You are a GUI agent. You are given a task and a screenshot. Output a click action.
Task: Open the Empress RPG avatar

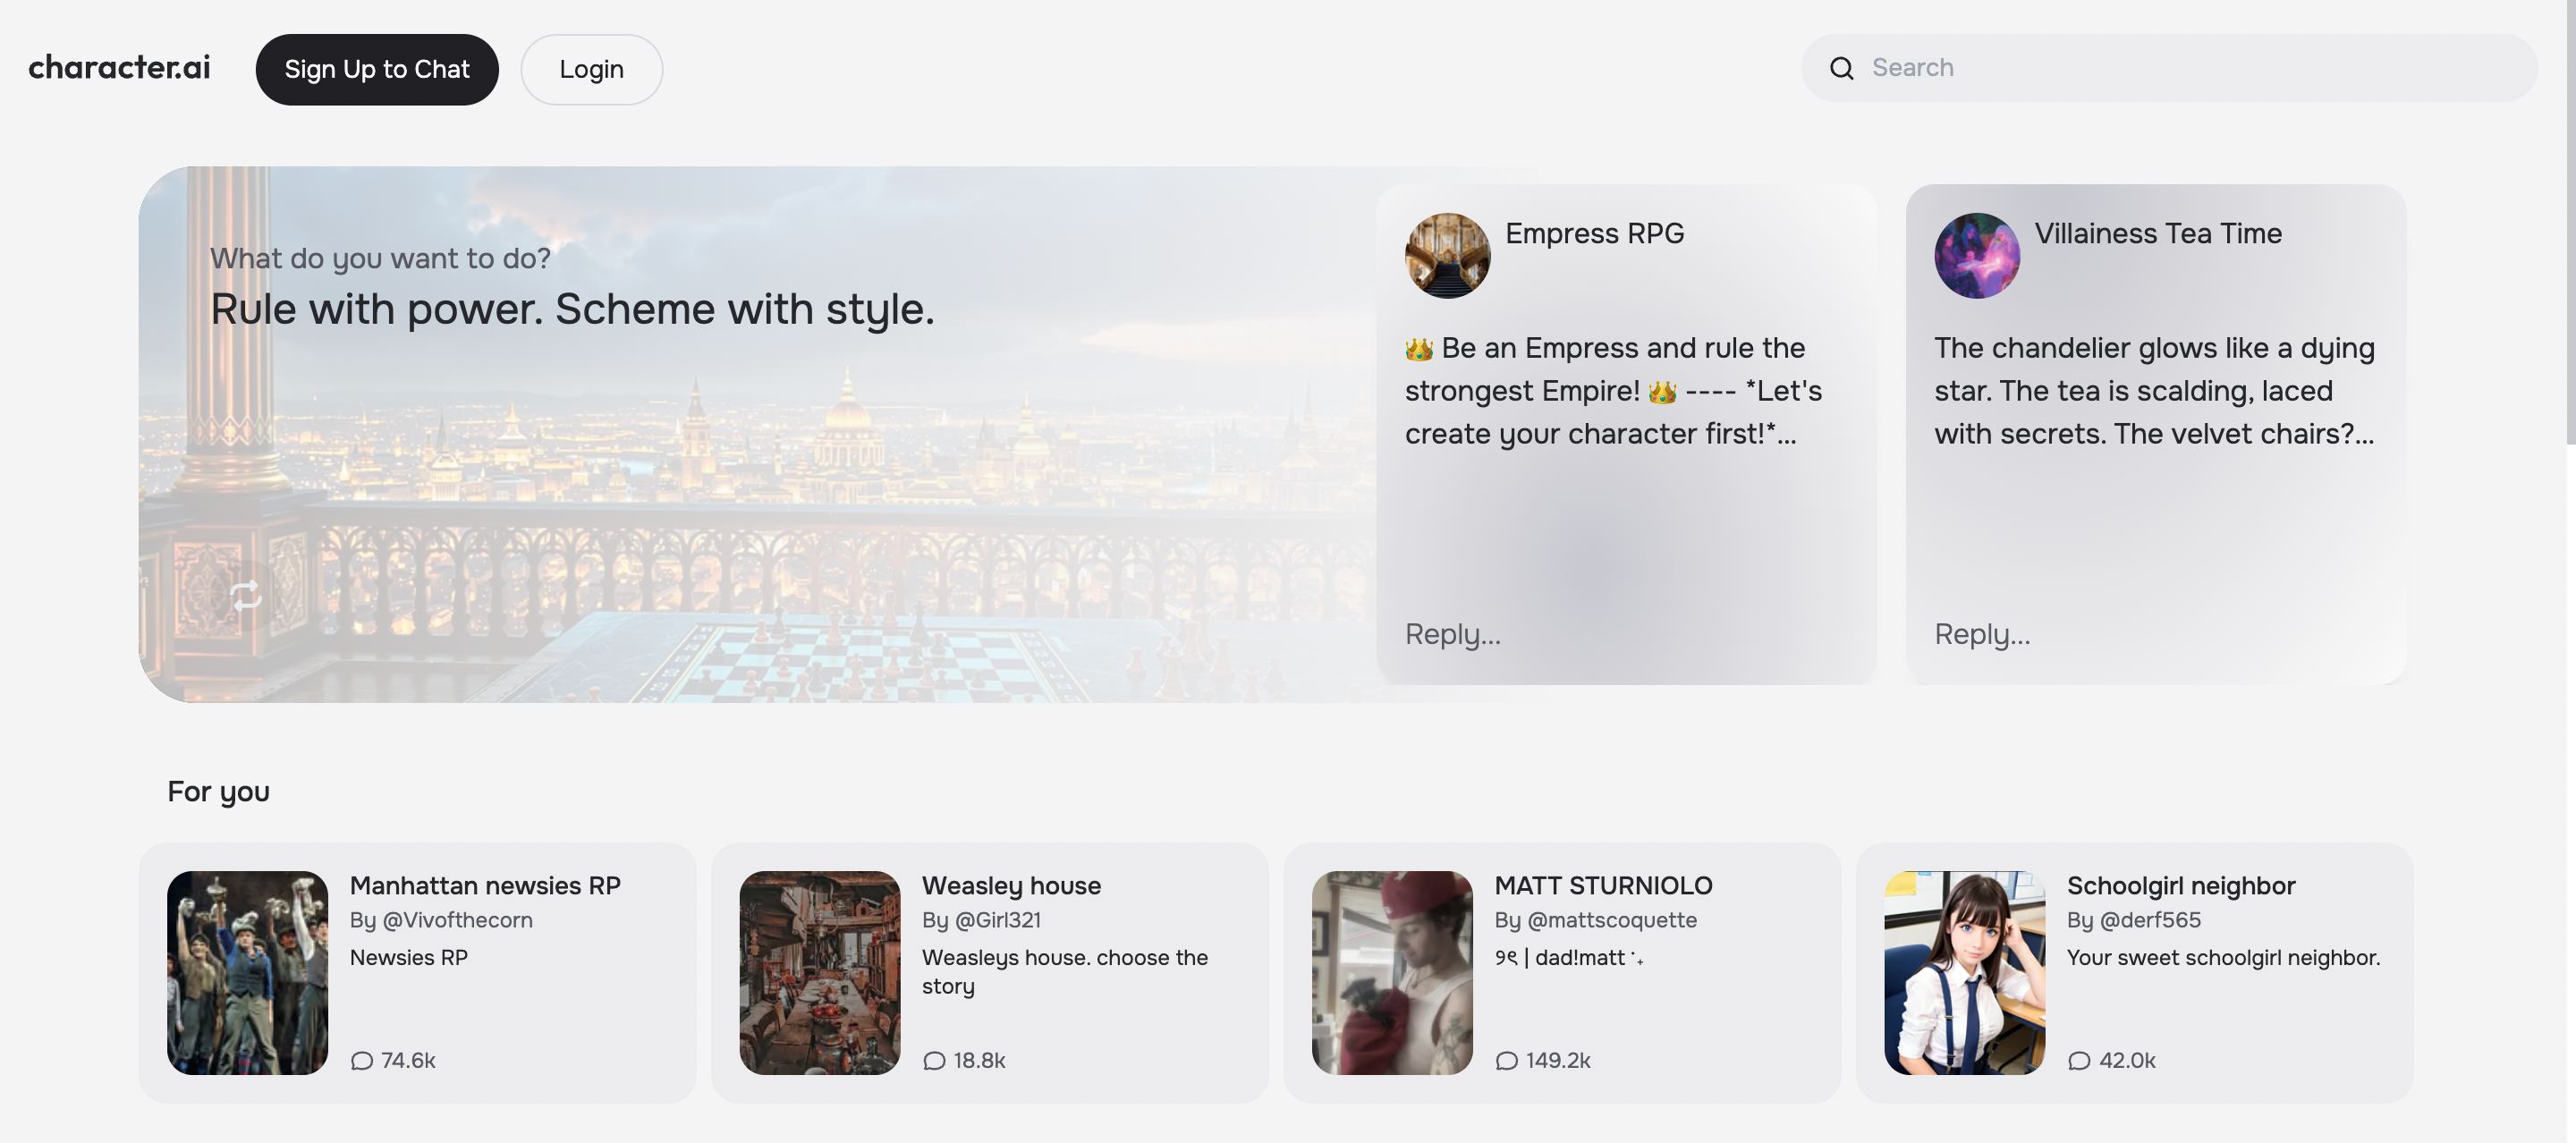point(1447,256)
